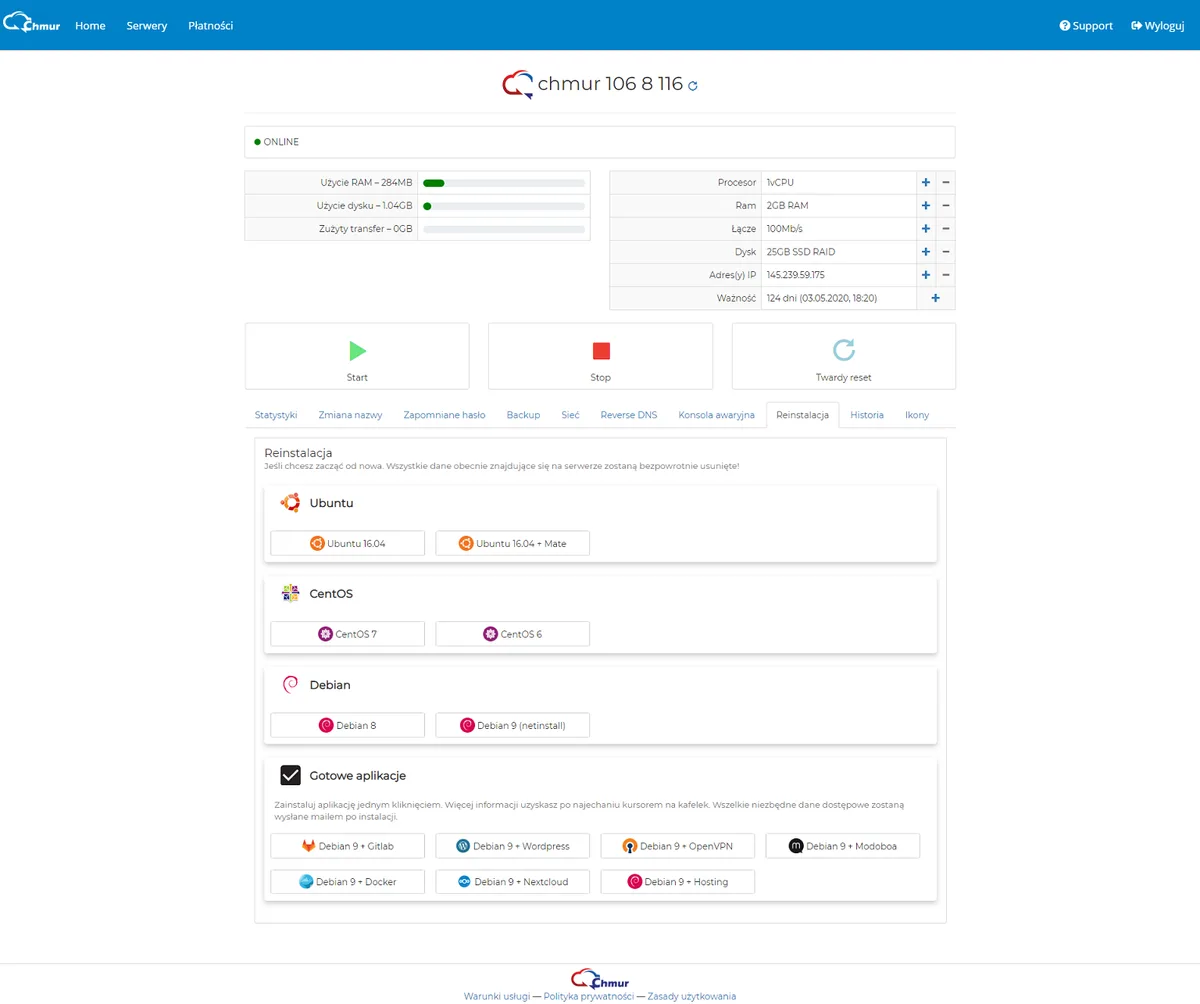
Task: Click the Zużyty transfer progress bar
Action: tap(504, 229)
